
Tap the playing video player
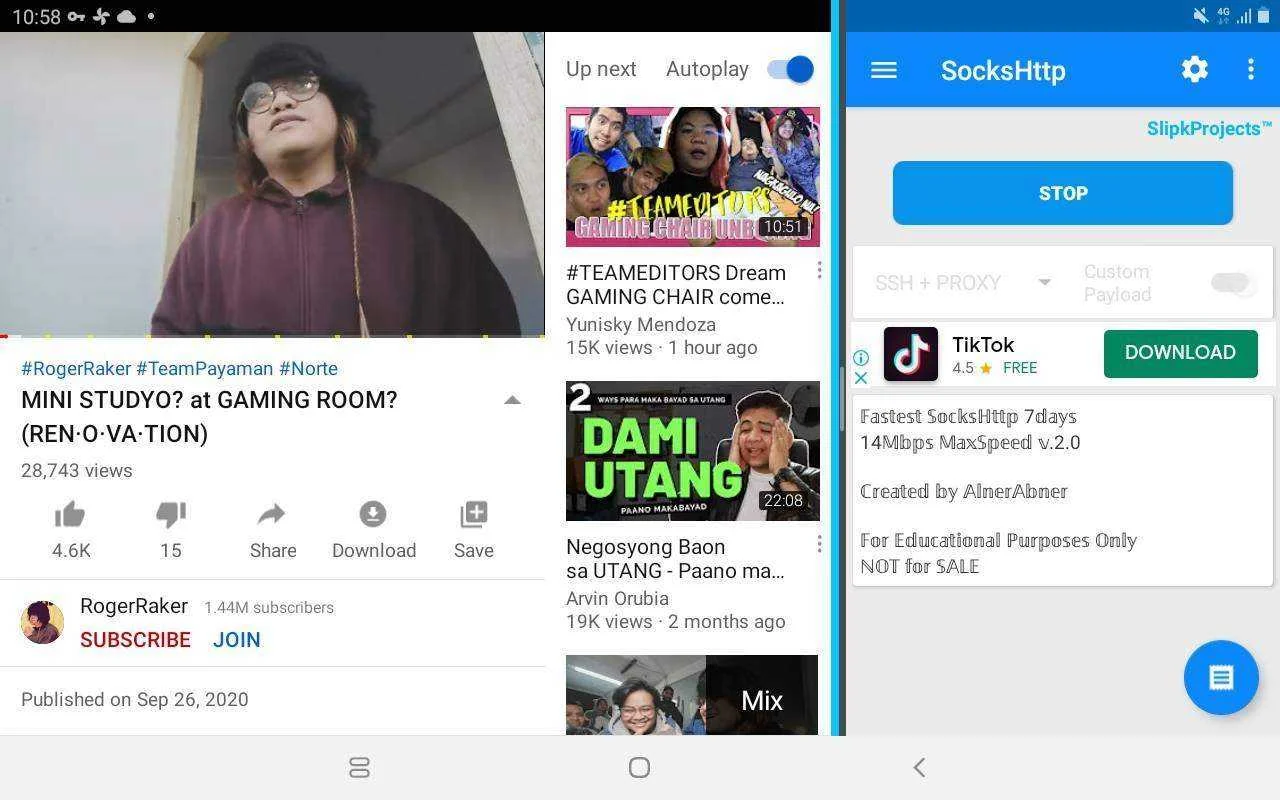(x=272, y=184)
